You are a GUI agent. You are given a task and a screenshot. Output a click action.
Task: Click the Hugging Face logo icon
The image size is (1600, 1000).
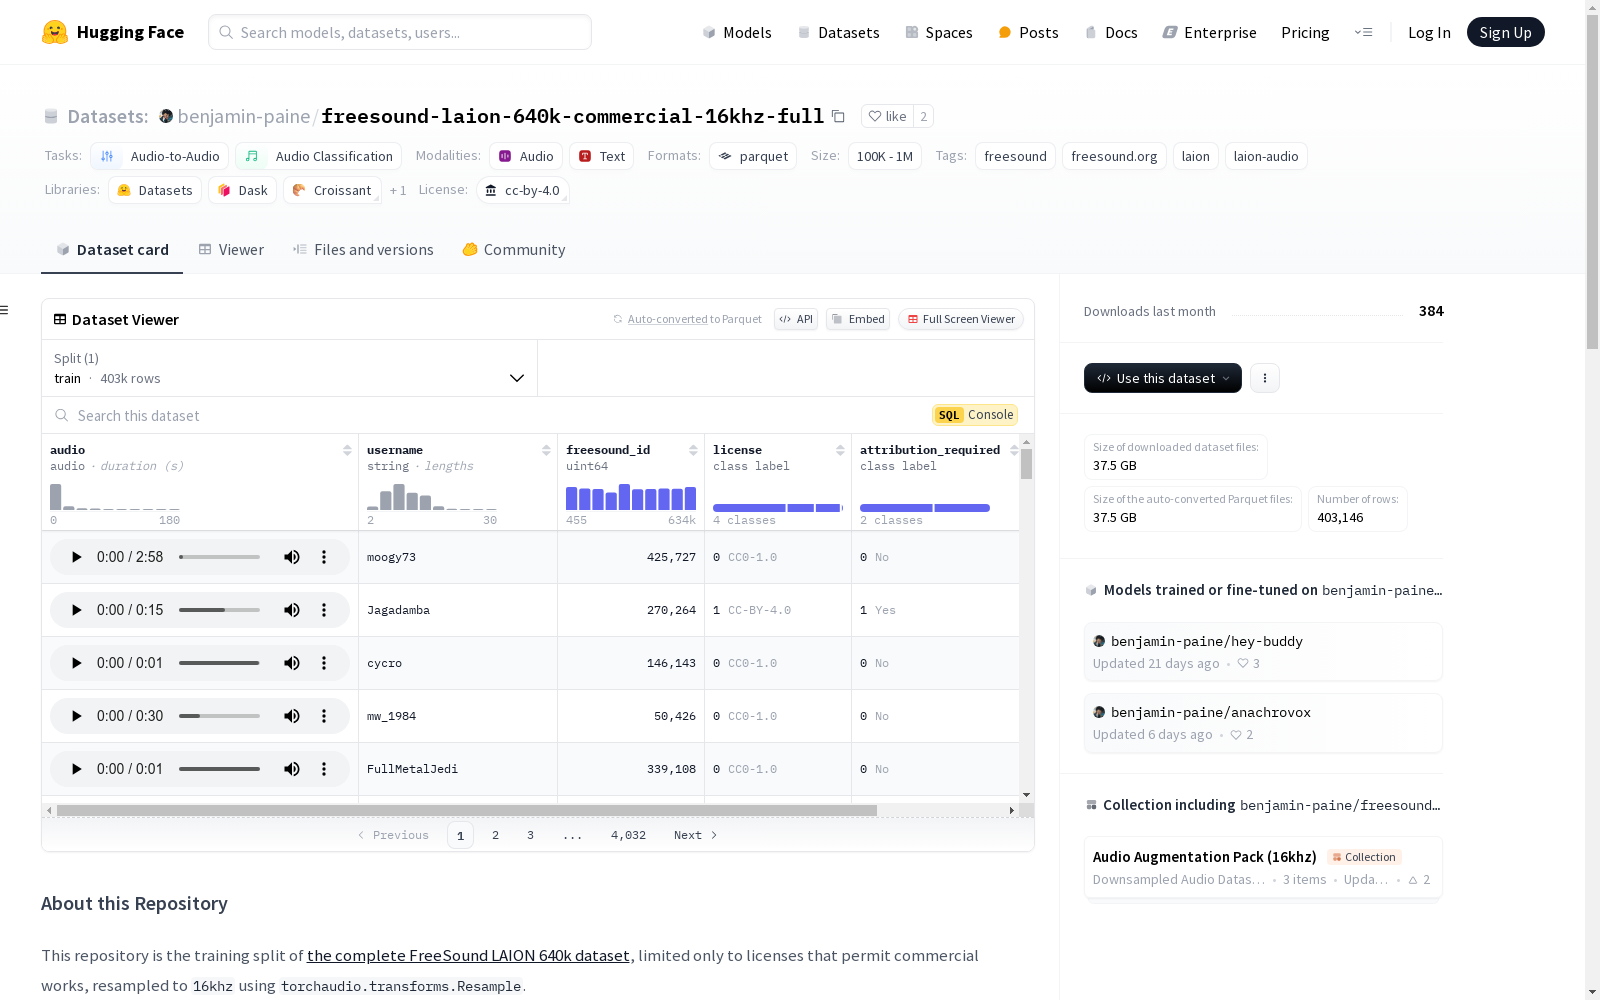click(55, 32)
